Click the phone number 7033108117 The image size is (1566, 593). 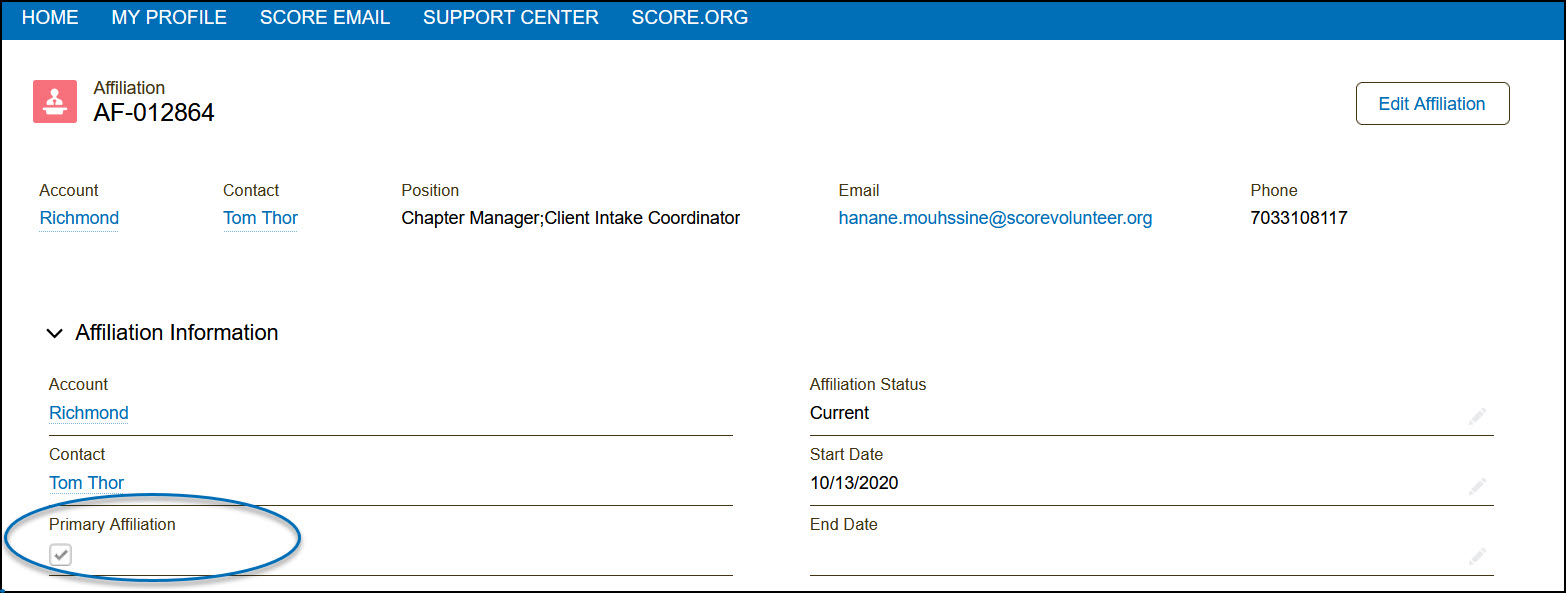click(1298, 218)
